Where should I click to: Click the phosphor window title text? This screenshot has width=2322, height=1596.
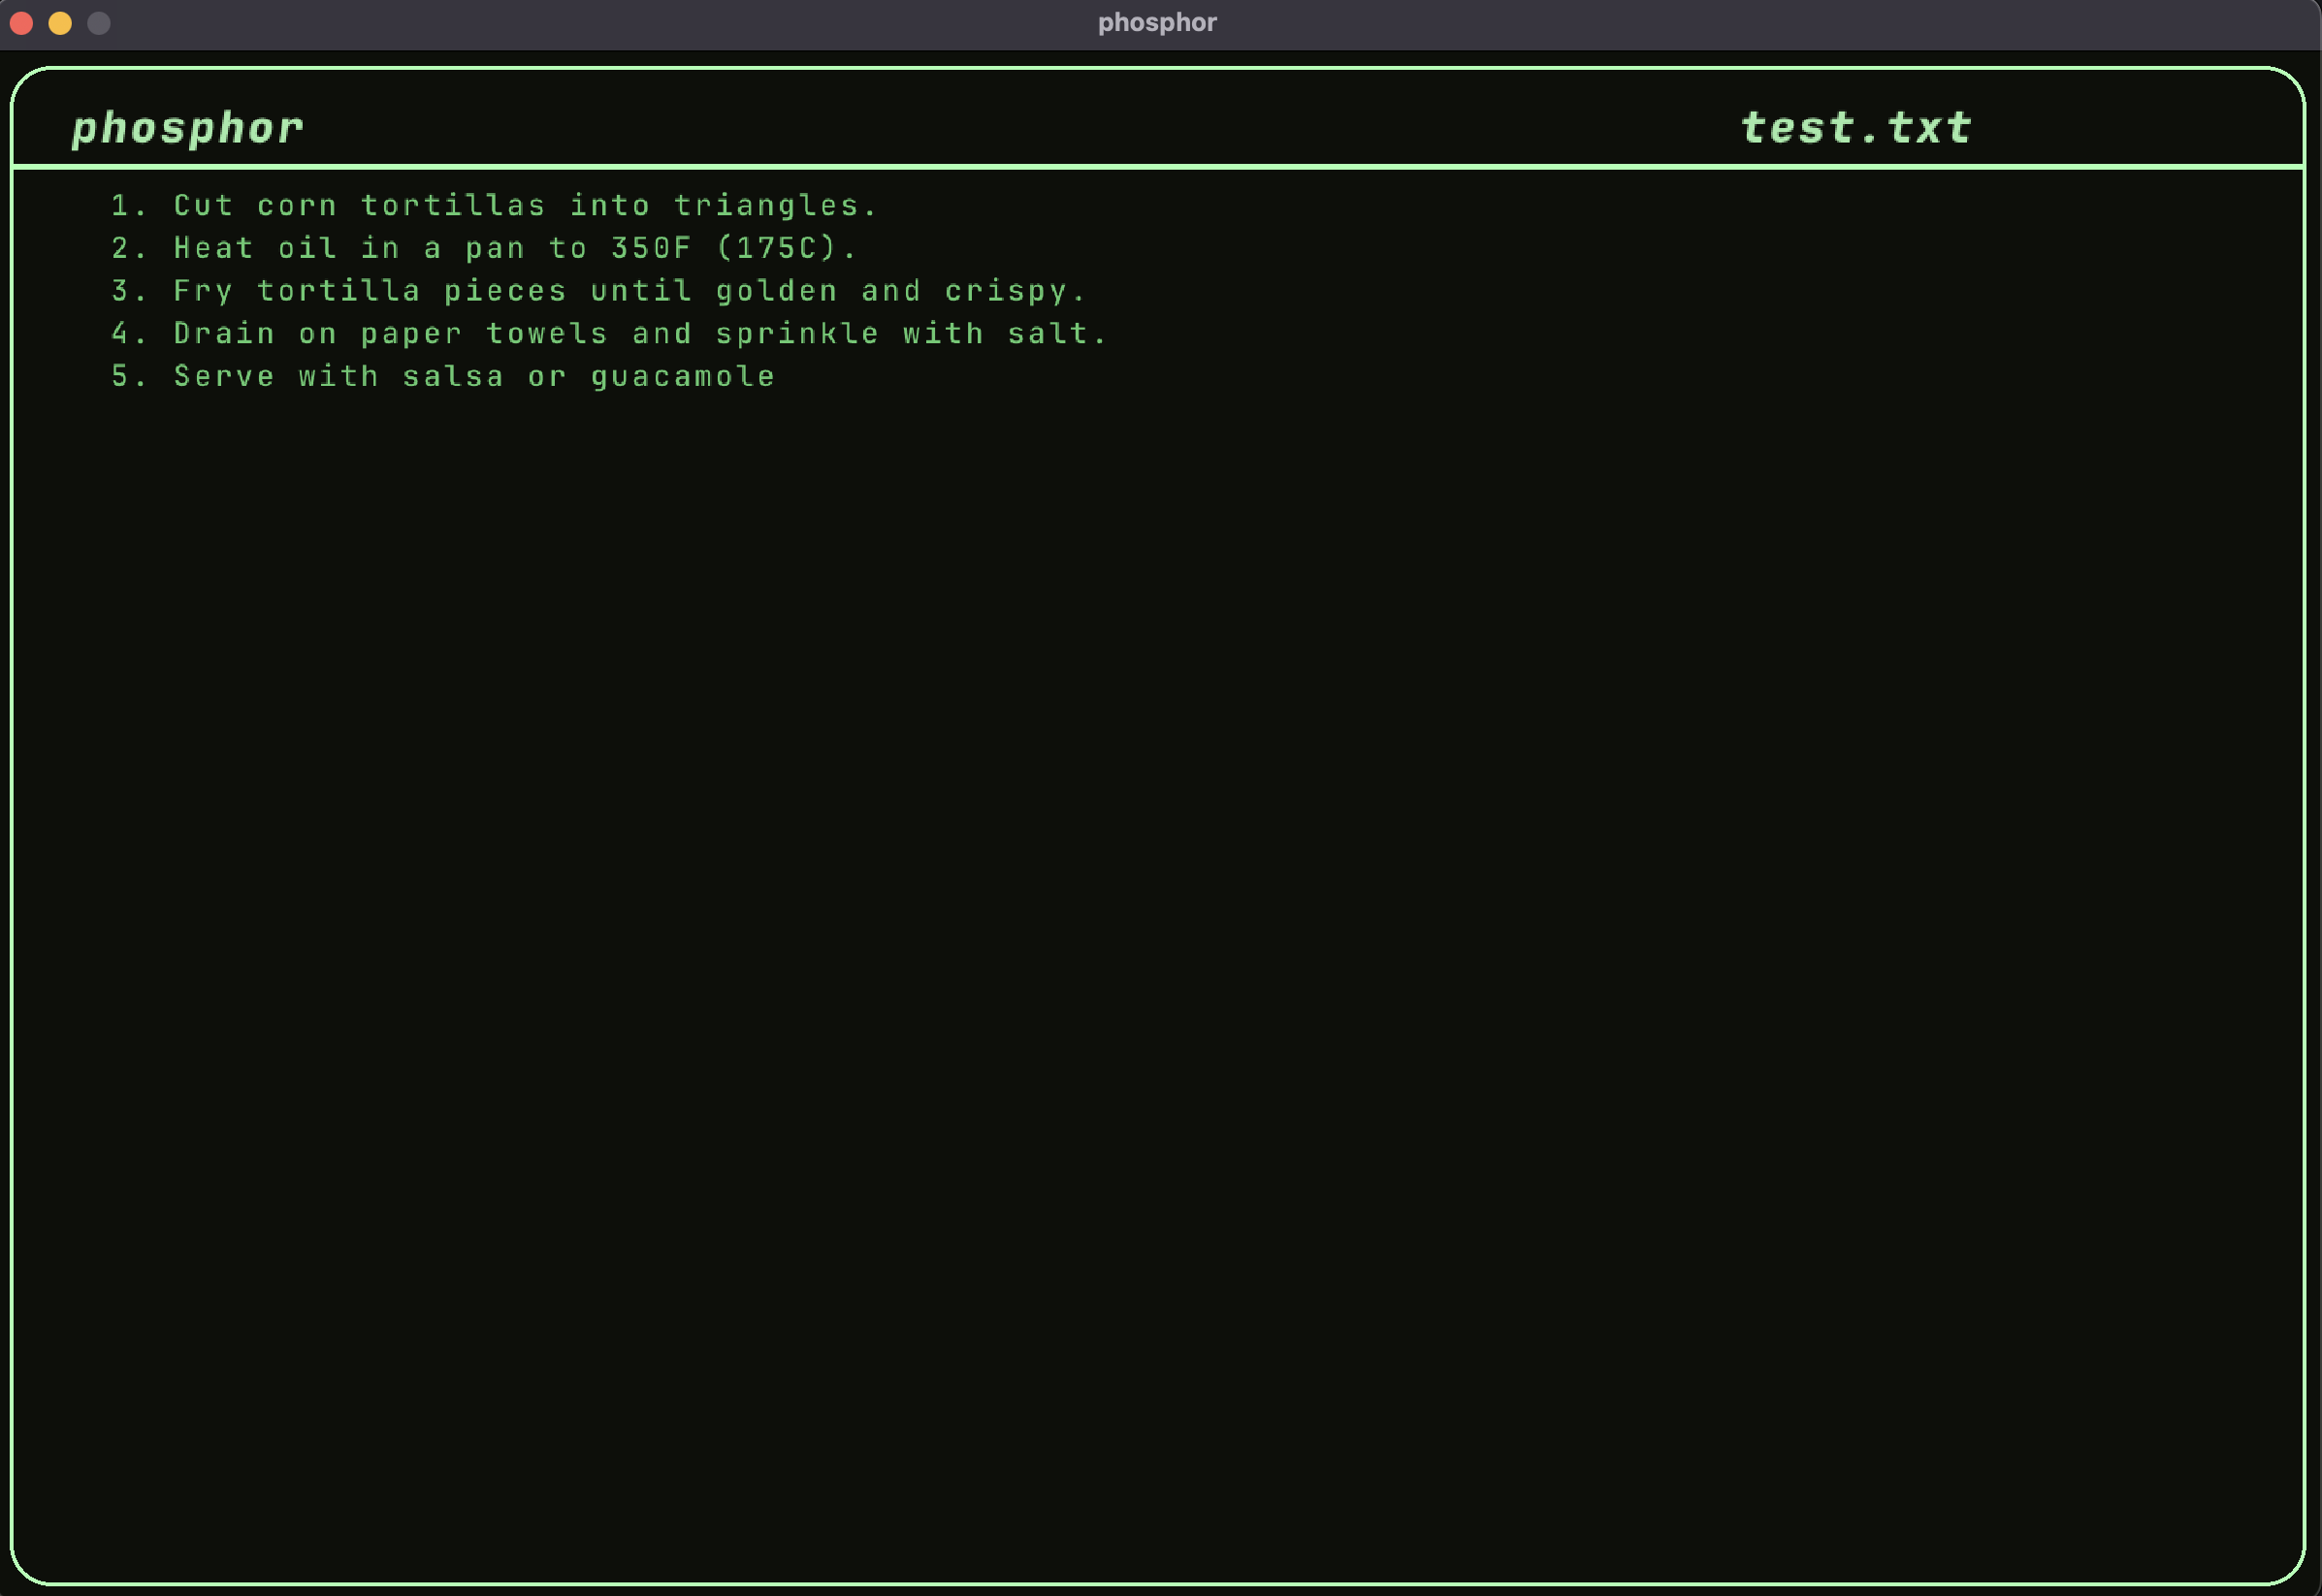click(x=1157, y=22)
